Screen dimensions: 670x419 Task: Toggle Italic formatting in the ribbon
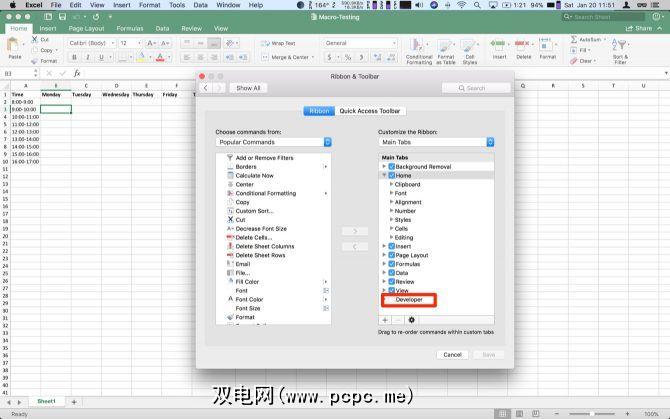(x=88, y=57)
